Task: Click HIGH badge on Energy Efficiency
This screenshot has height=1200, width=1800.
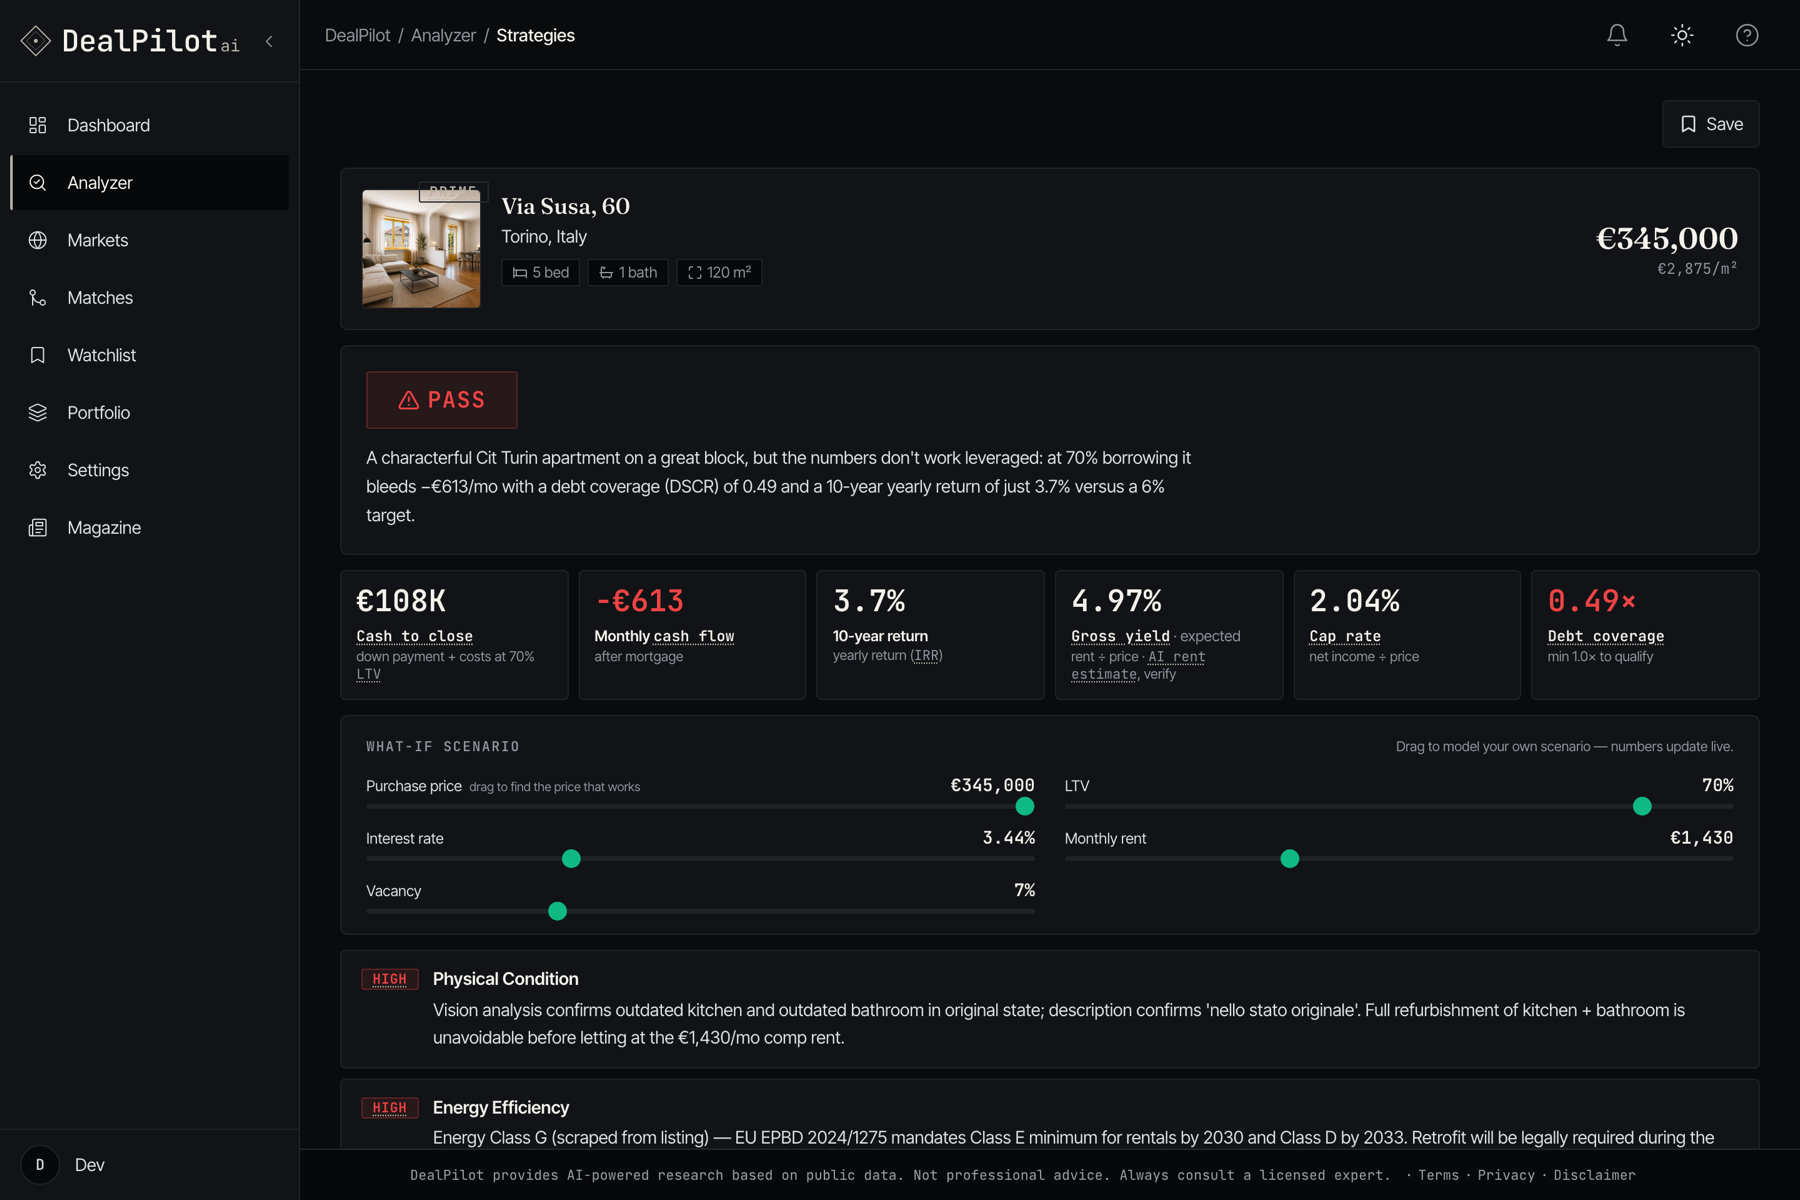Action: [390, 1108]
